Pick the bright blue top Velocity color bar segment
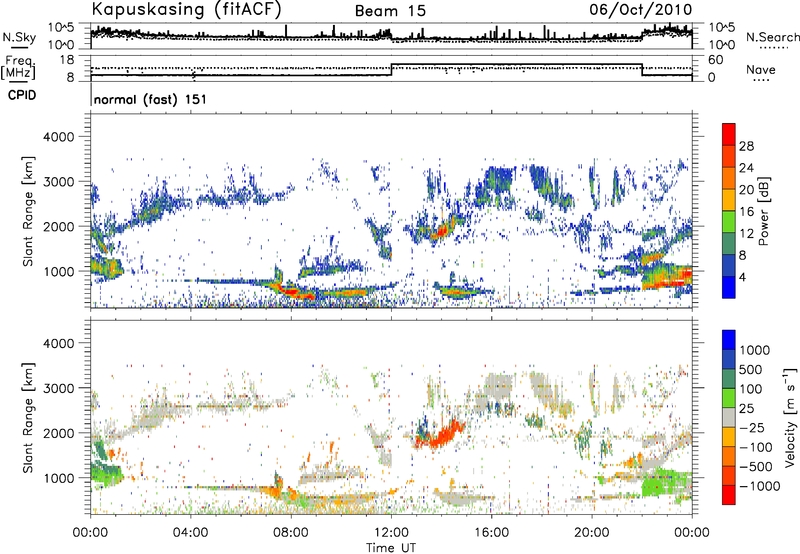The width and height of the screenshot is (800, 554). tap(729, 340)
